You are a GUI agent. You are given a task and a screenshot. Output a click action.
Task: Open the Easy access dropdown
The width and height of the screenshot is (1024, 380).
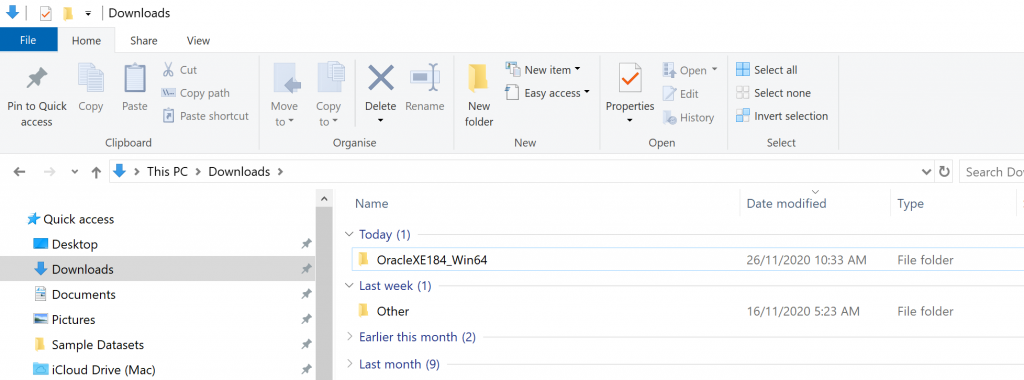click(548, 93)
